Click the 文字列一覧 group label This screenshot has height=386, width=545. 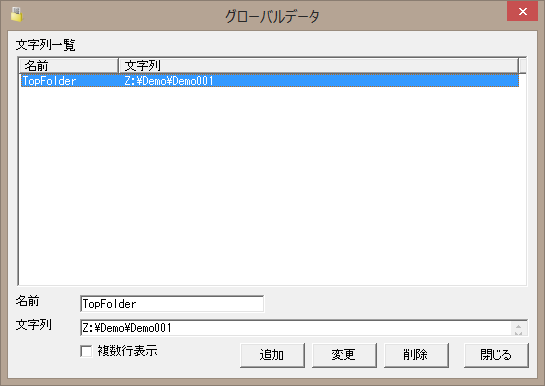tap(46, 45)
